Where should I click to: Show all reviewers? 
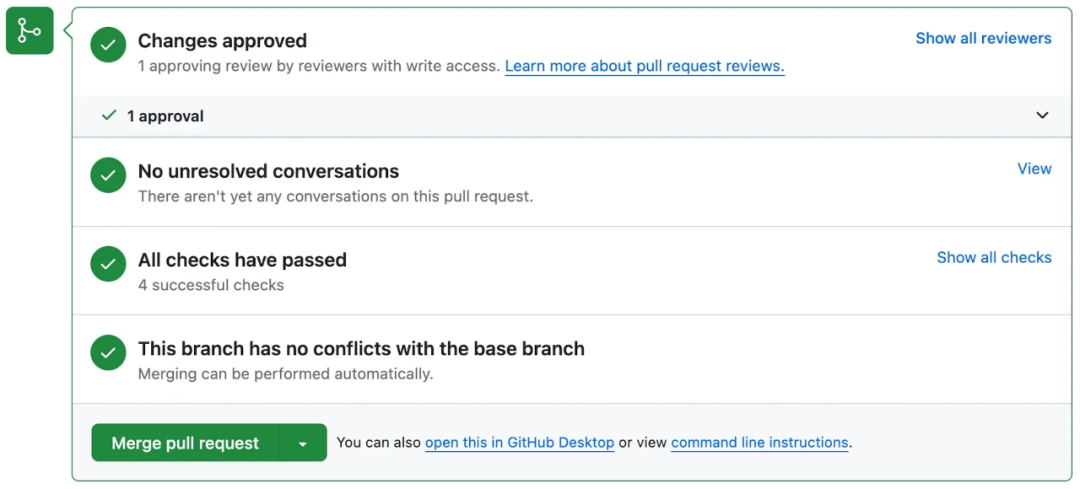click(x=983, y=38)
